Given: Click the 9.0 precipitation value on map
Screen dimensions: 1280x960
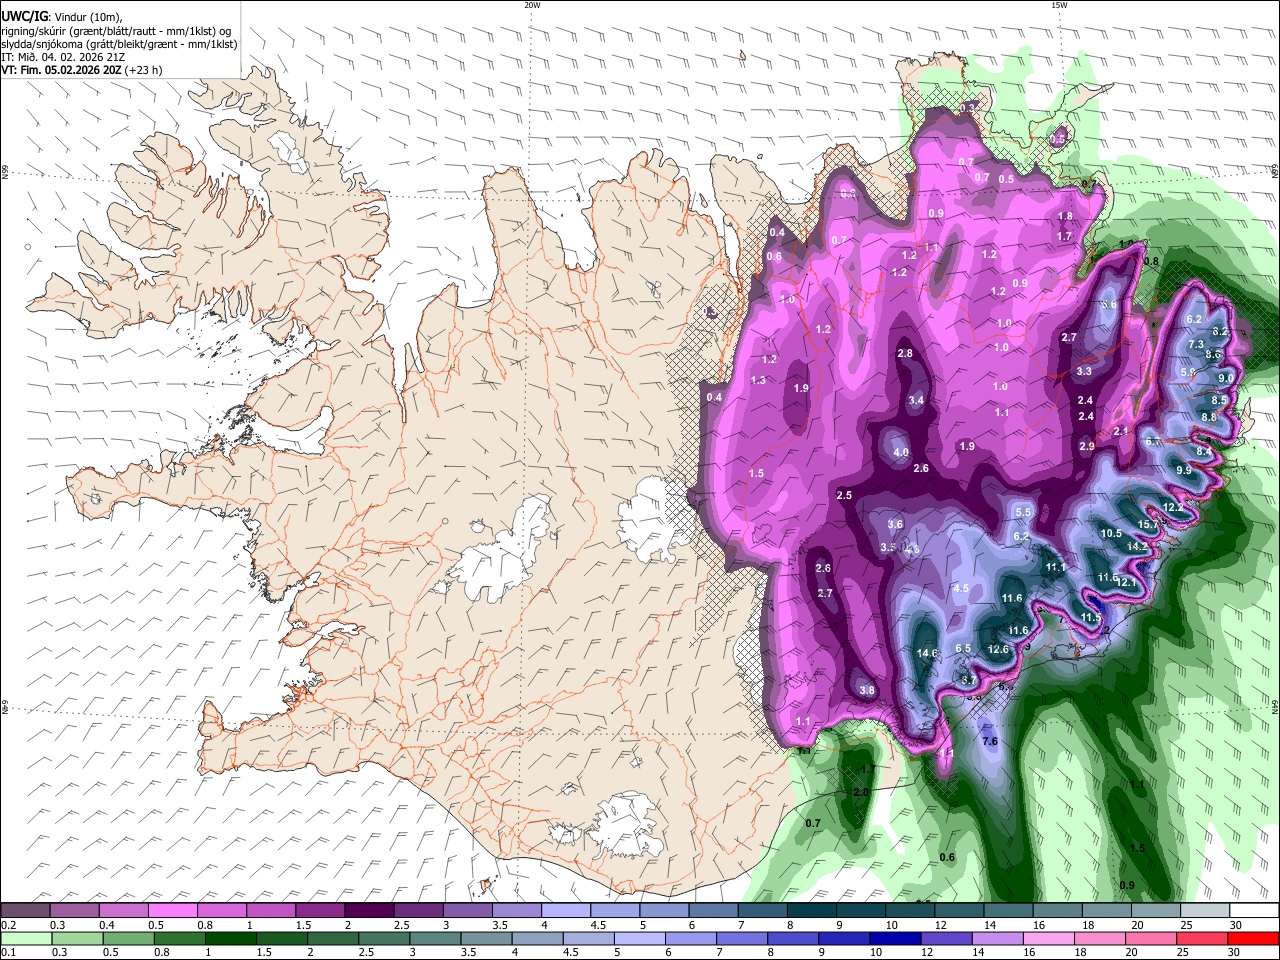Looking at the screenshot, I should (x=1226, y=378).
